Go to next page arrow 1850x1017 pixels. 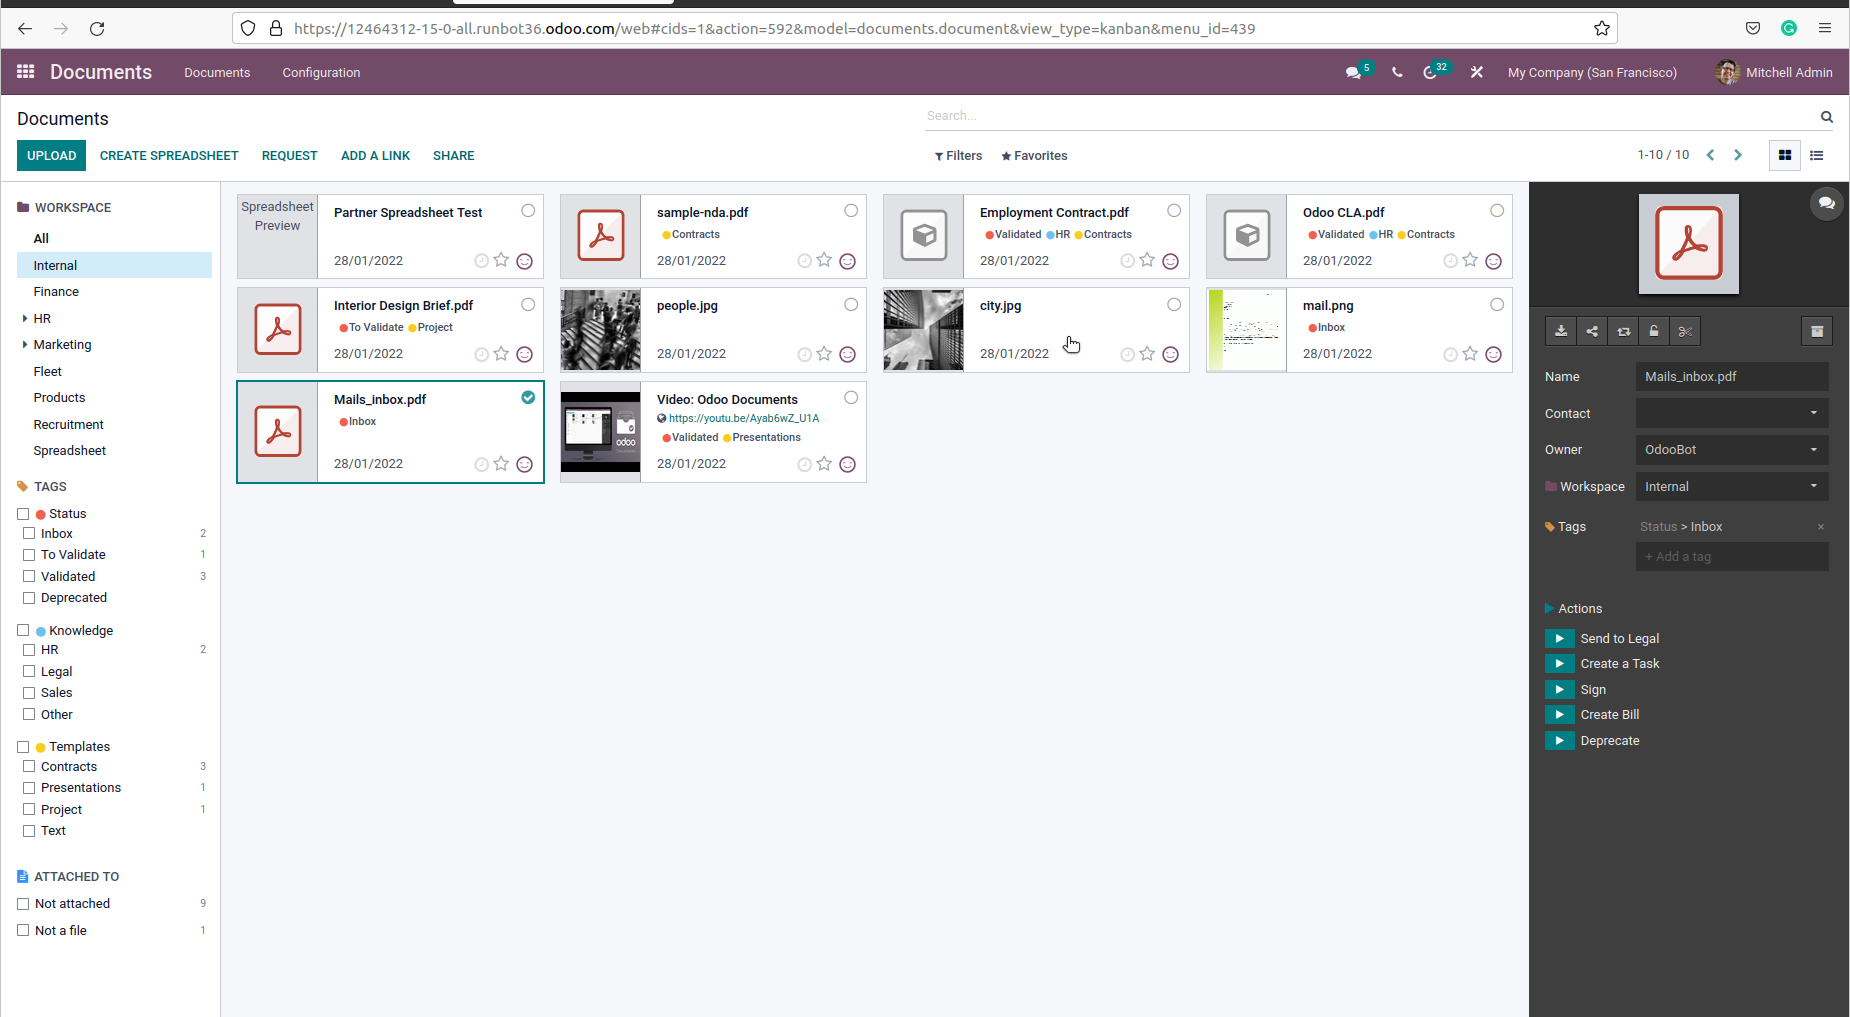coord(1738,155)
